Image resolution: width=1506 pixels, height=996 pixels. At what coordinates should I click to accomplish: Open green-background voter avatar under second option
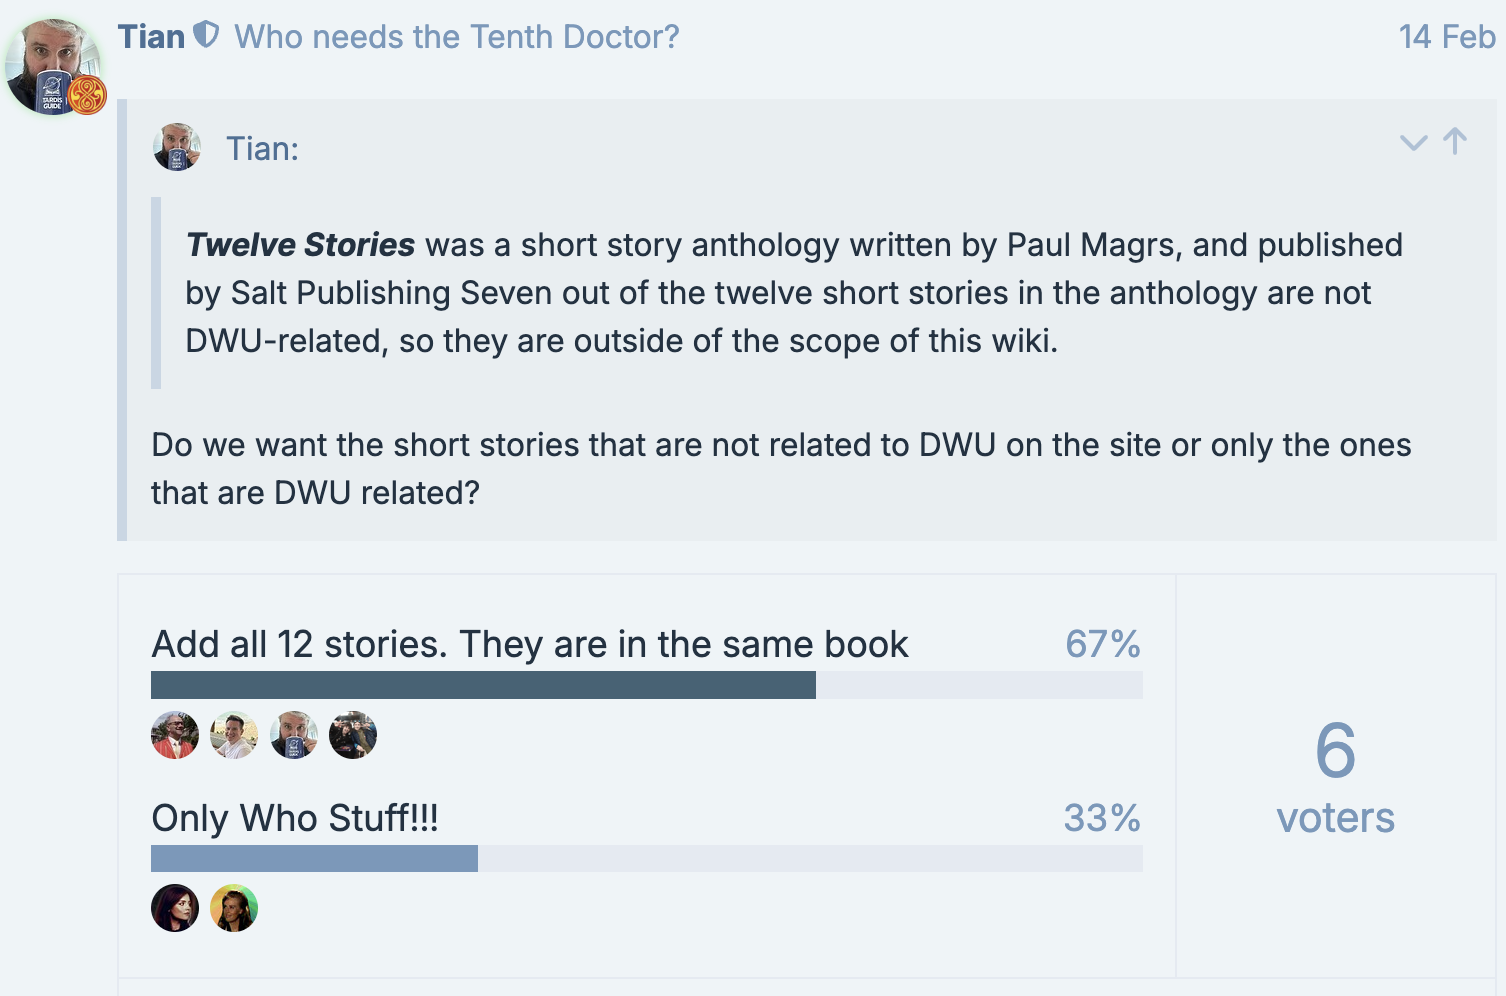click(x=234, y=908)
